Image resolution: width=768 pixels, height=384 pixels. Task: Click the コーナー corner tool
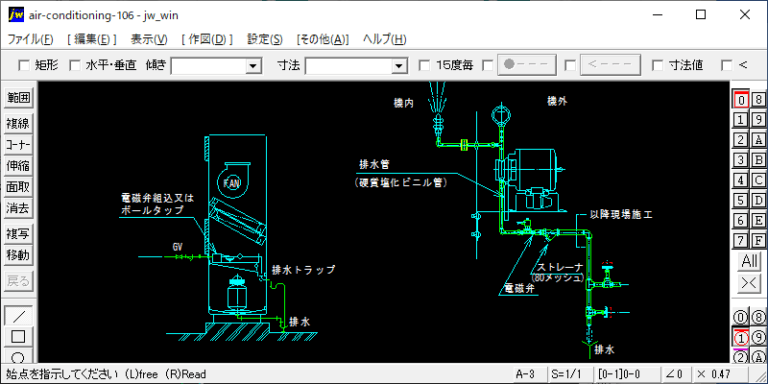pyautogui.click(x=19, y=145)
